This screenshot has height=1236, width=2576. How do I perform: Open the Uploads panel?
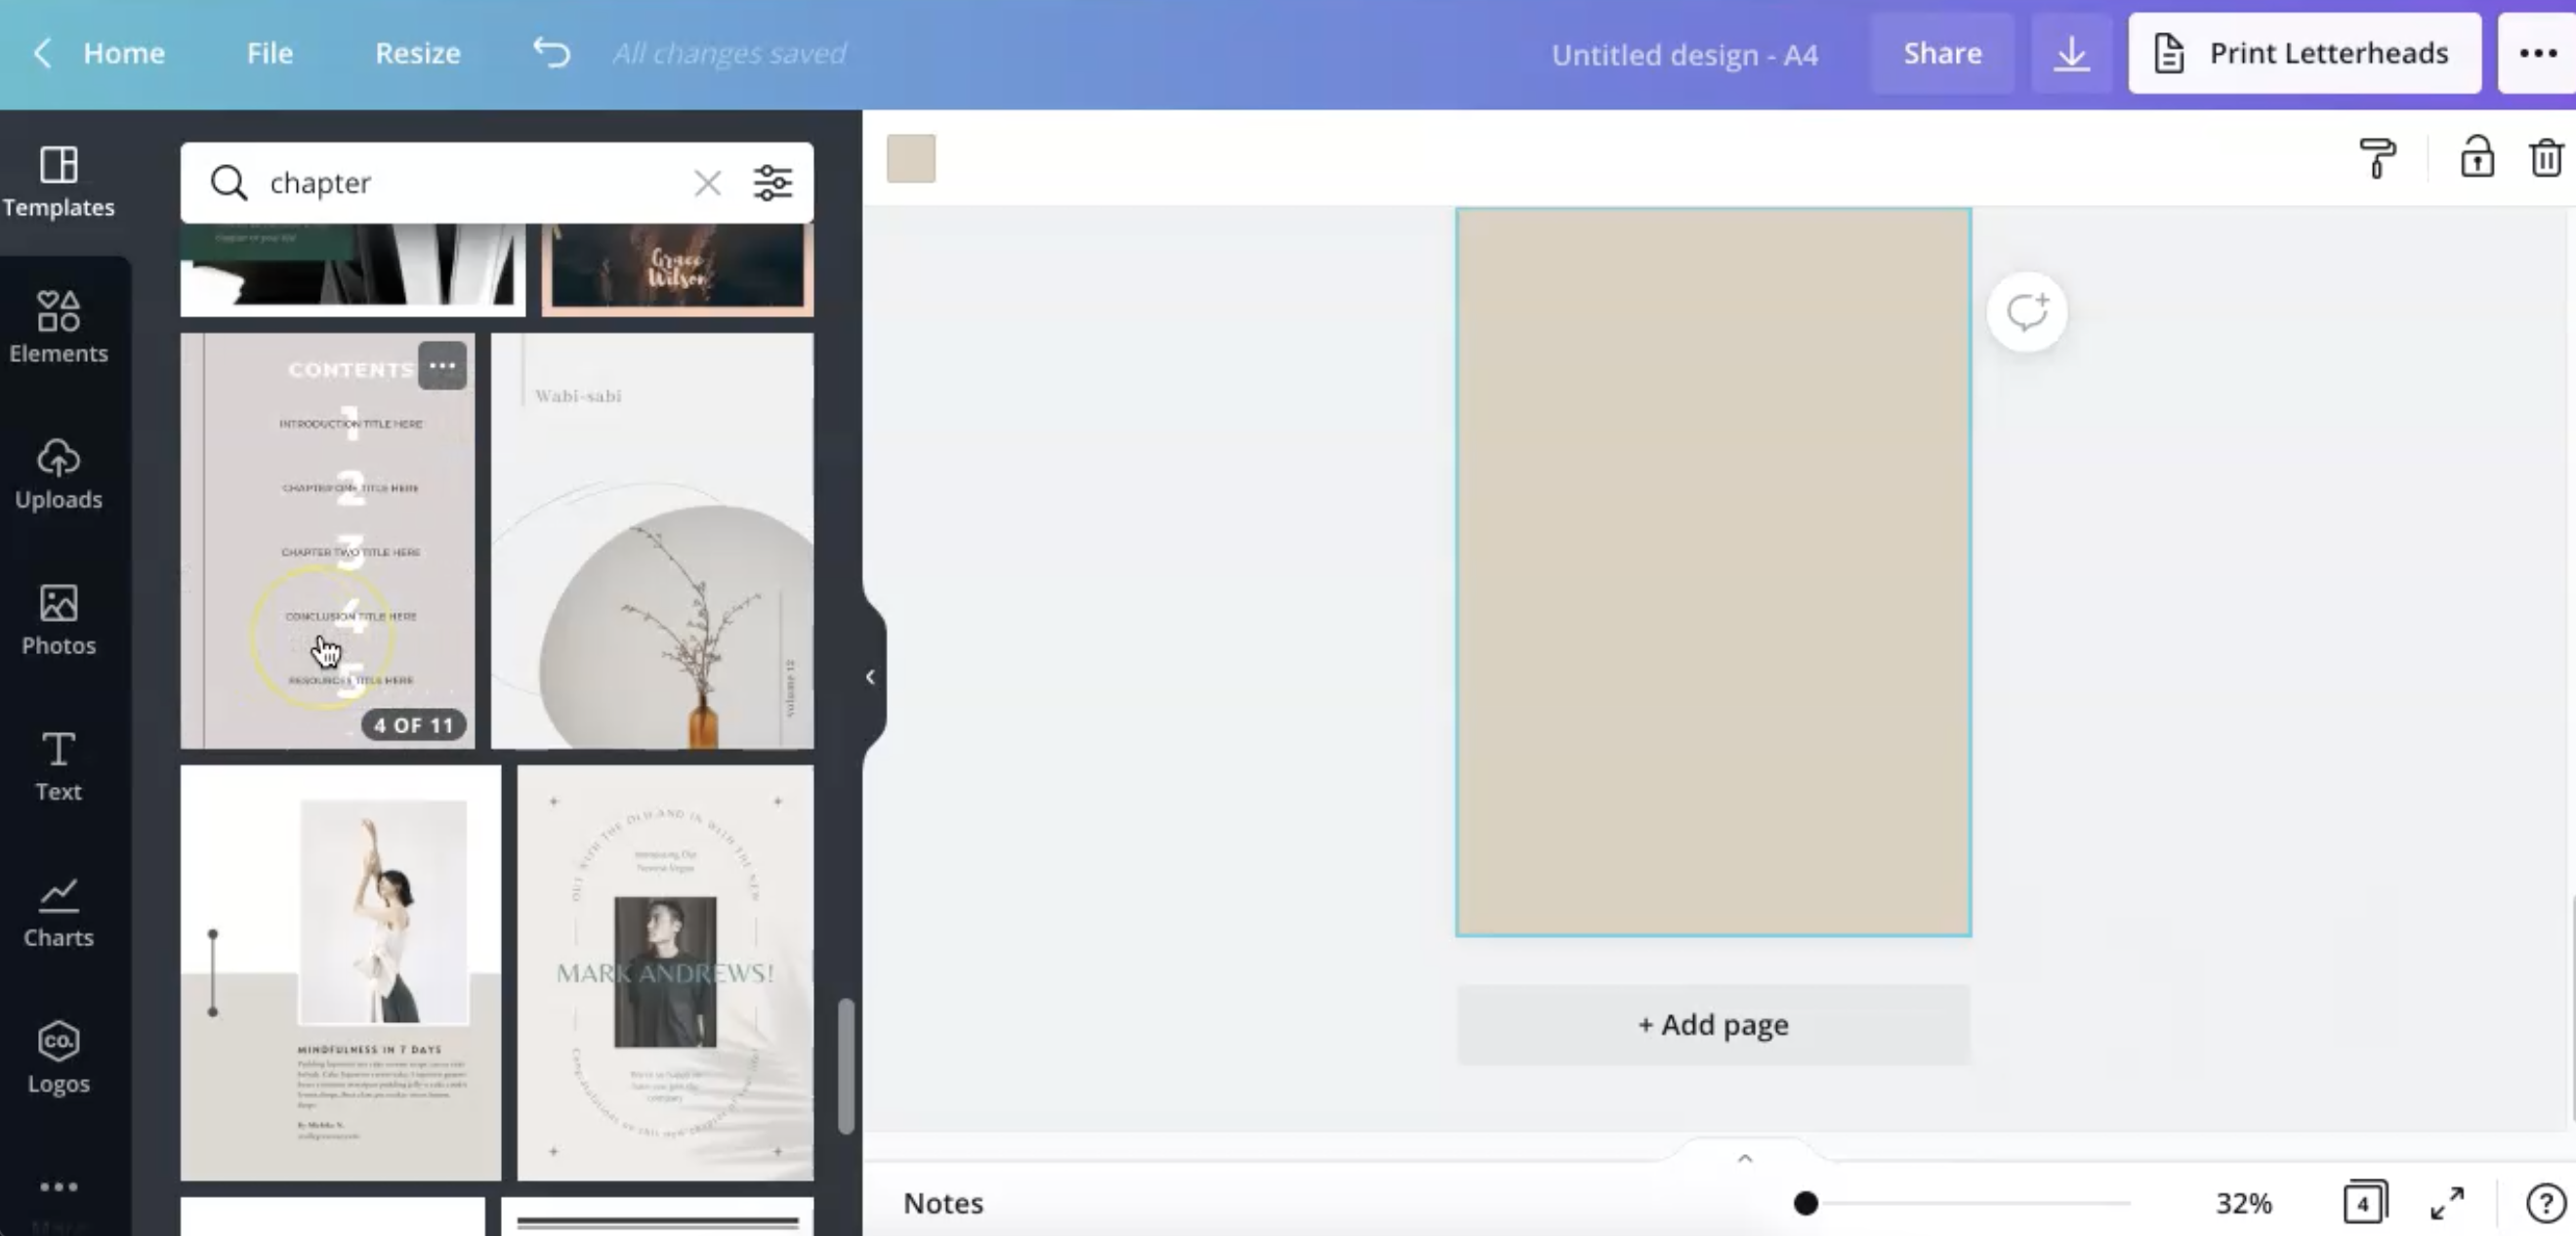[x=58, y=473]
